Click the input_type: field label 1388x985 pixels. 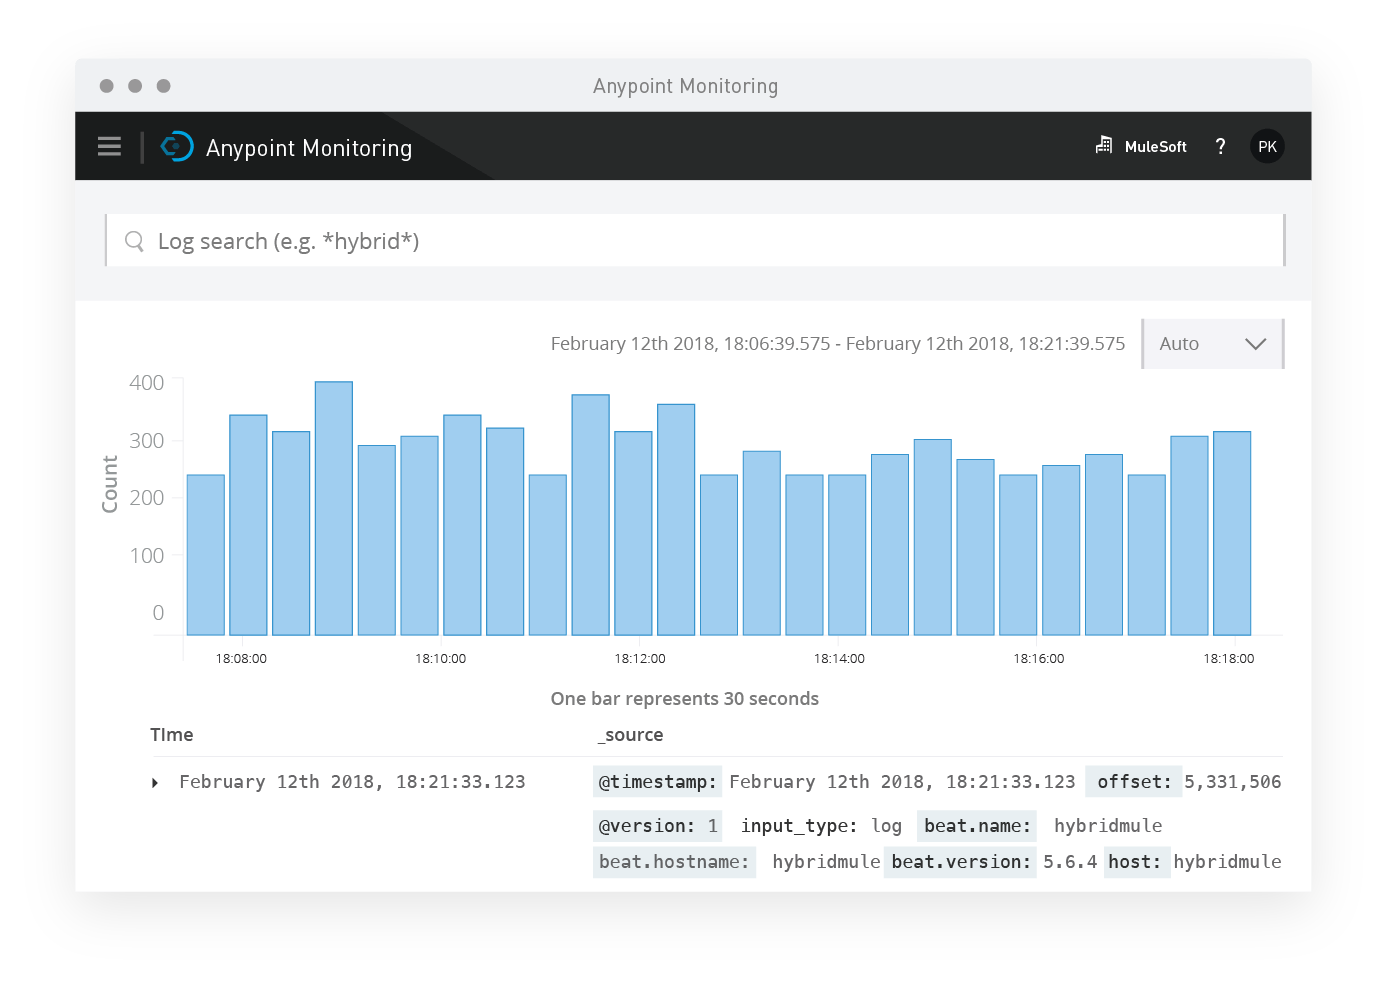point(799,826)
